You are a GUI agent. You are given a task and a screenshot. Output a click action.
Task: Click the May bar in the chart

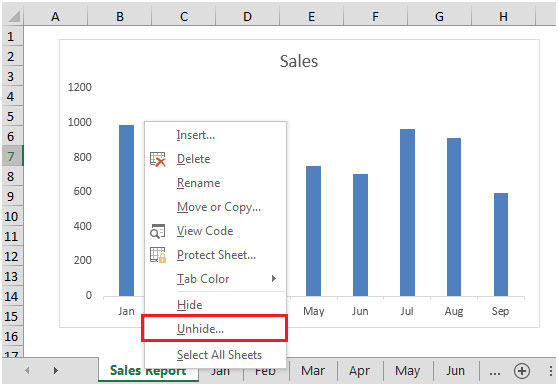click(313, 231)
